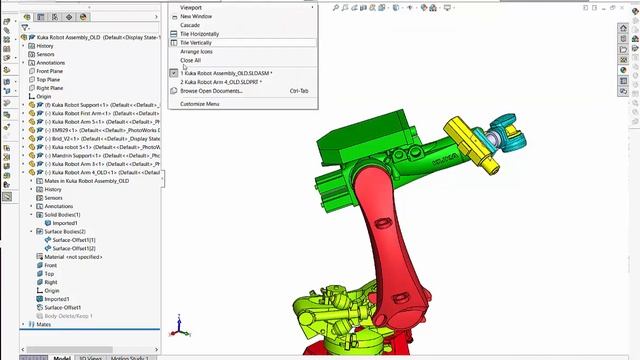
Task: Click the filter funnel icon in tree
Action: click(25, 28)
